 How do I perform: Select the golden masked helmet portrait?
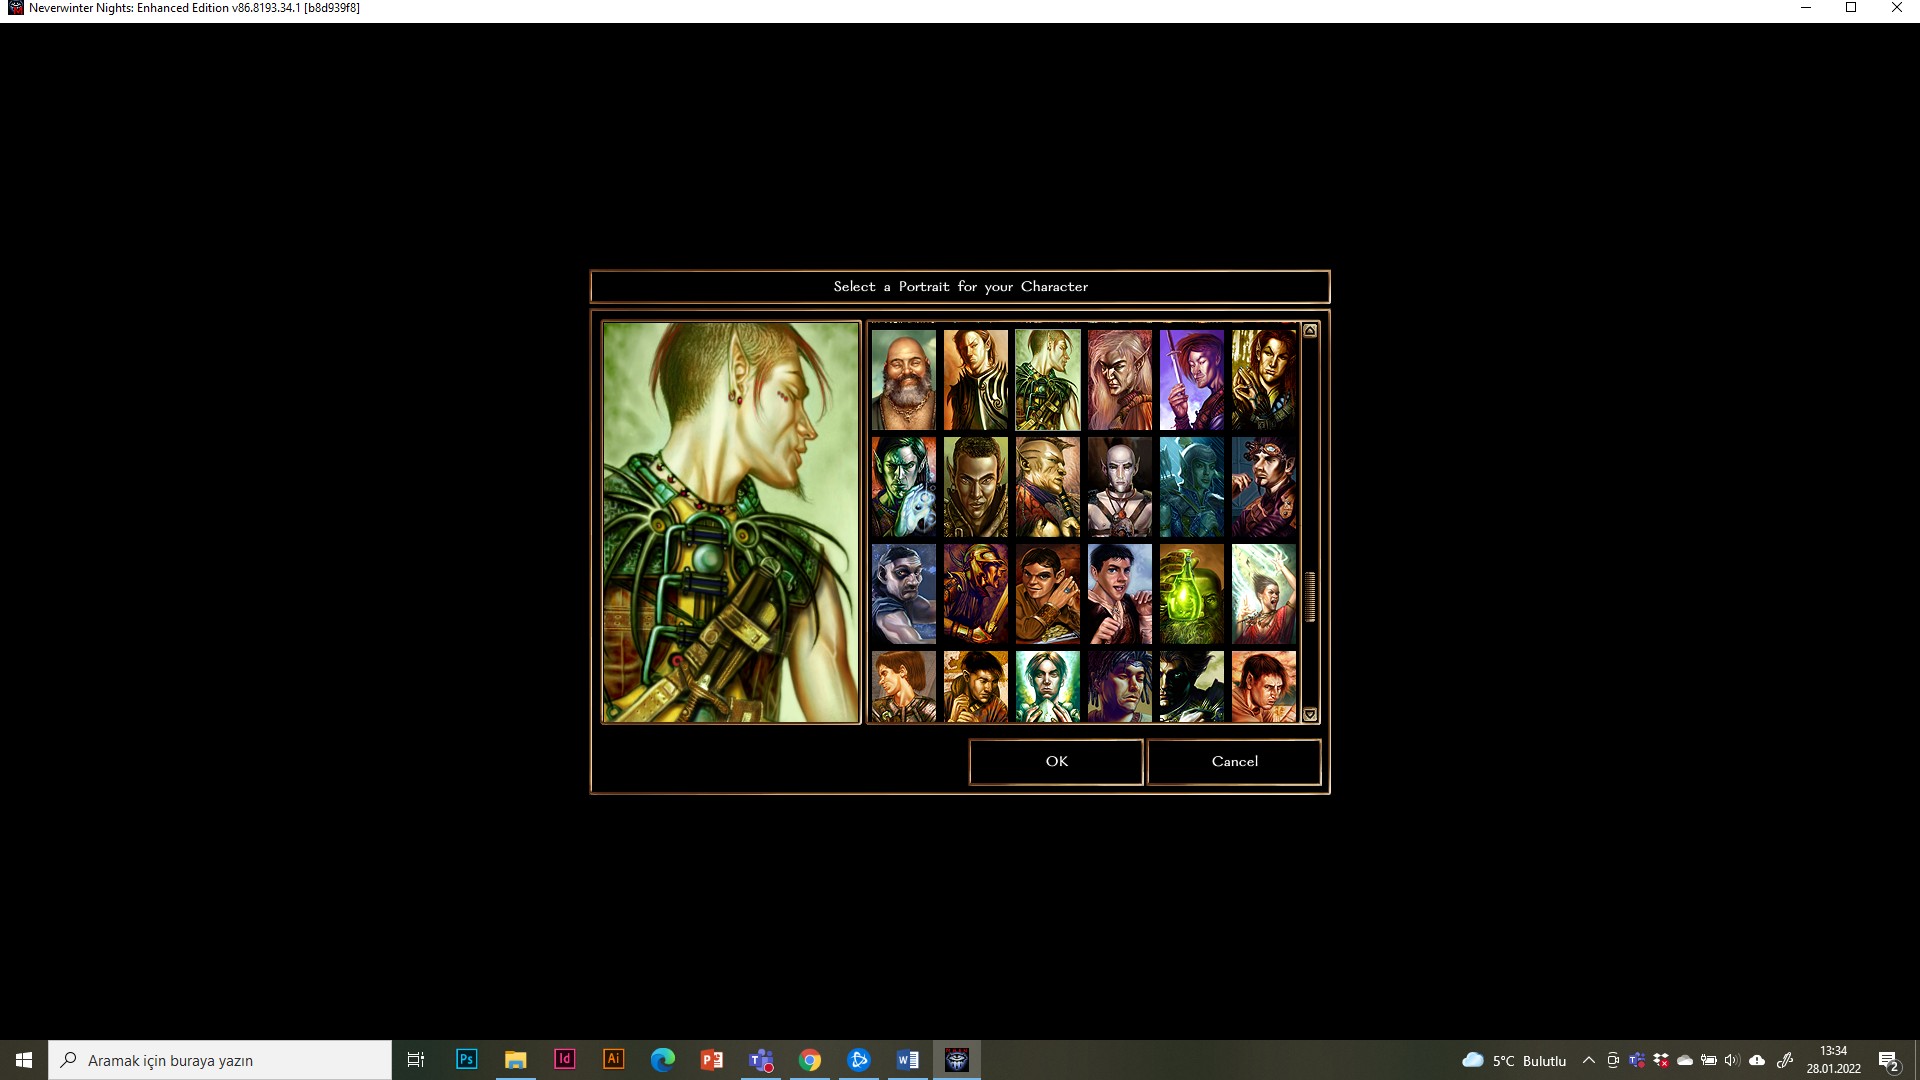[x=975, y=594]
